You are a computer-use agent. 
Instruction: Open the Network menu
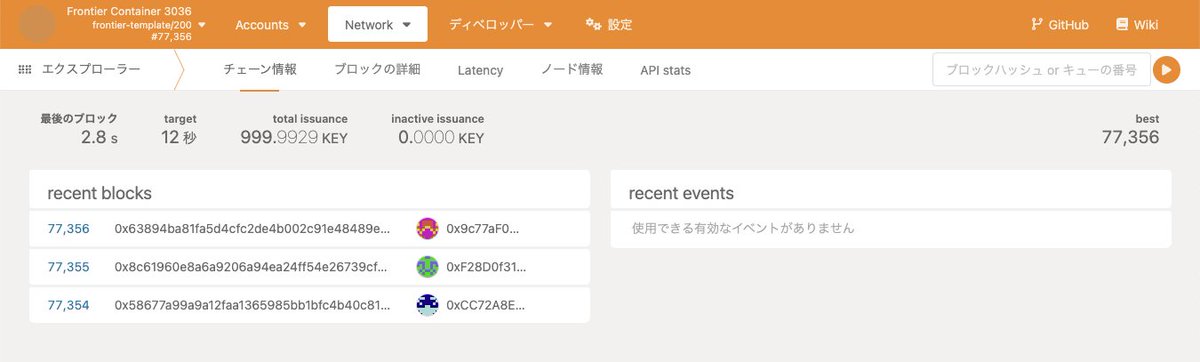(378, 24)
